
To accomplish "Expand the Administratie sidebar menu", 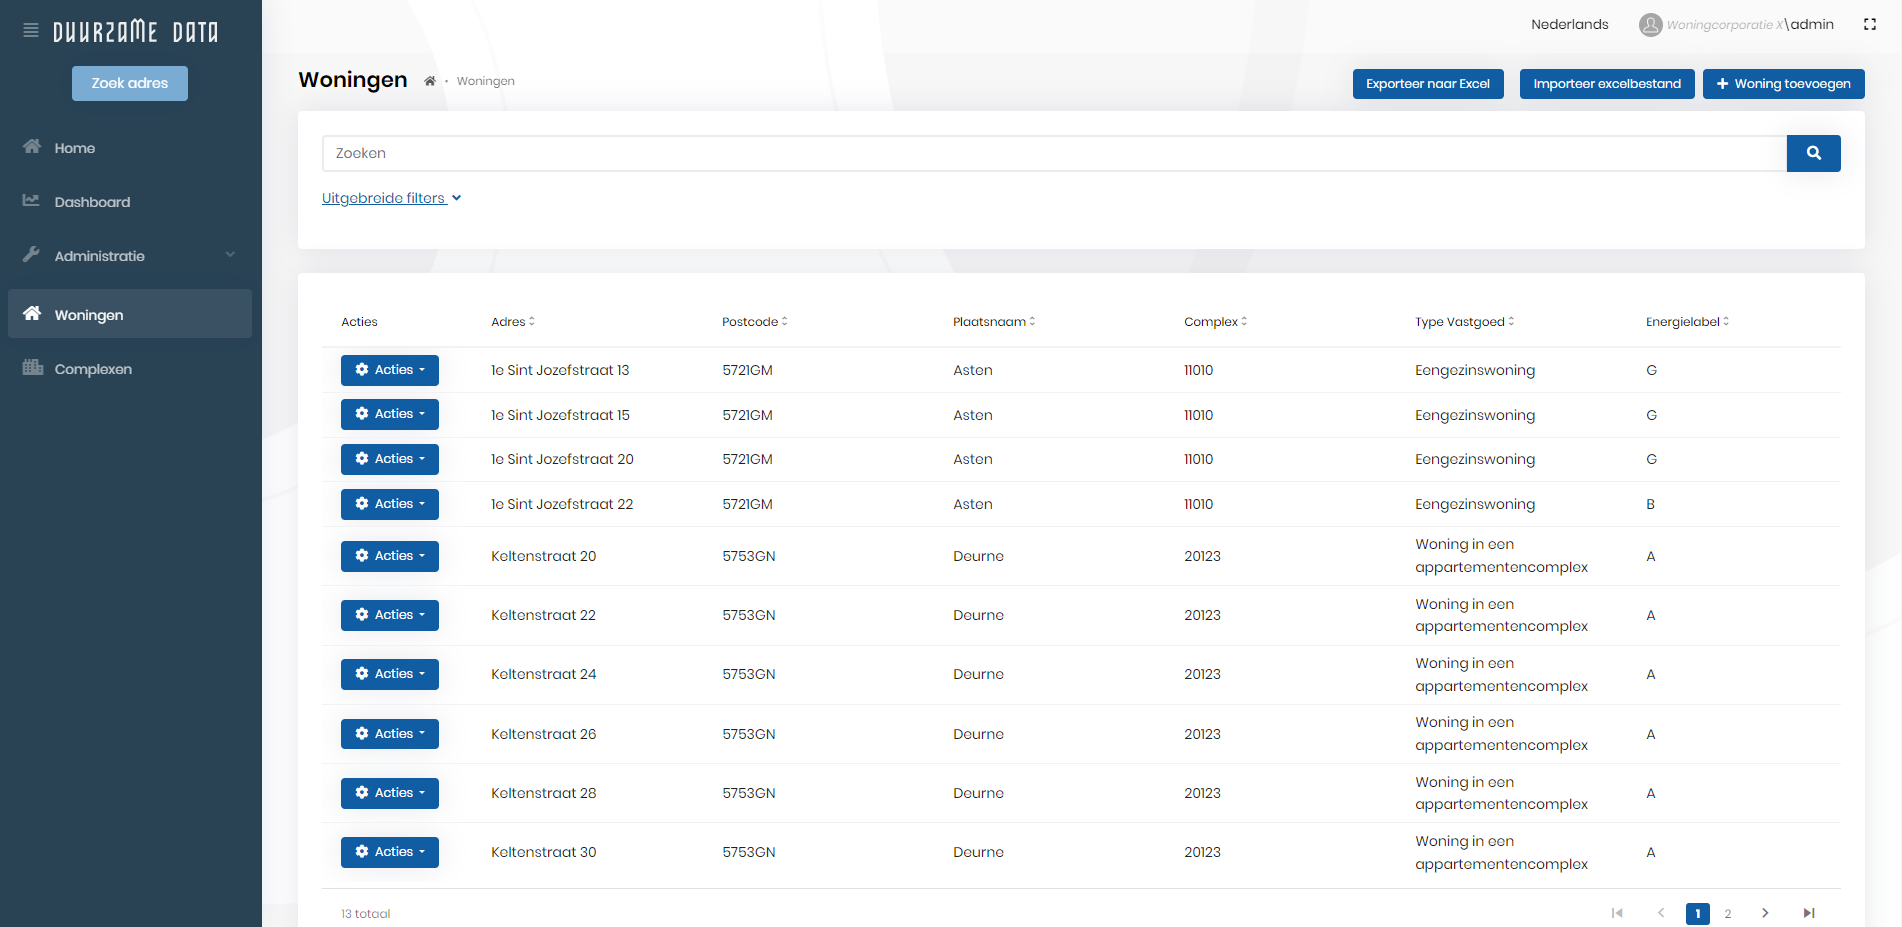I will 130,256.
